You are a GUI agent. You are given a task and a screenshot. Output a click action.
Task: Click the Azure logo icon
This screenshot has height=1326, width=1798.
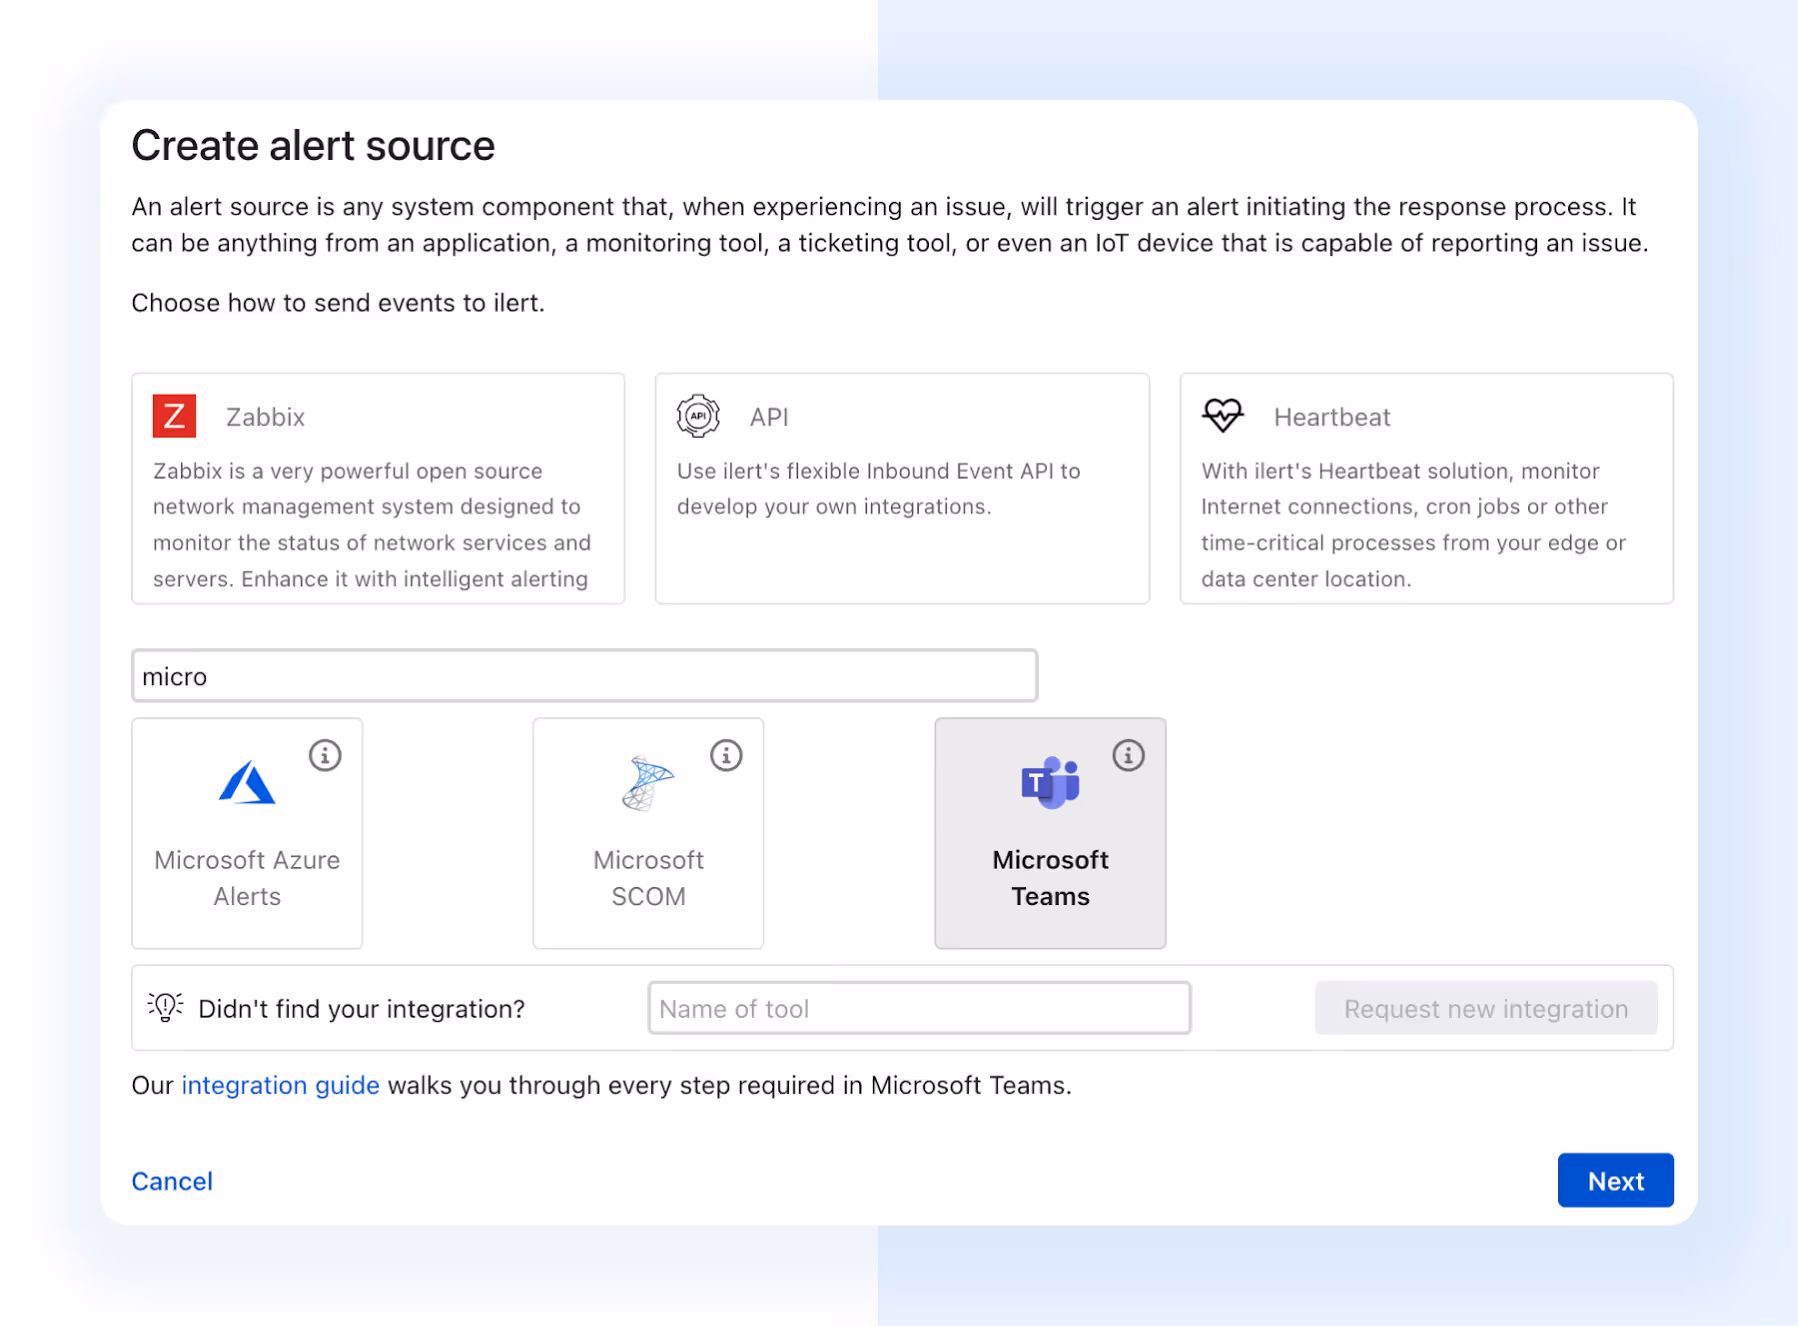(247, 783)
